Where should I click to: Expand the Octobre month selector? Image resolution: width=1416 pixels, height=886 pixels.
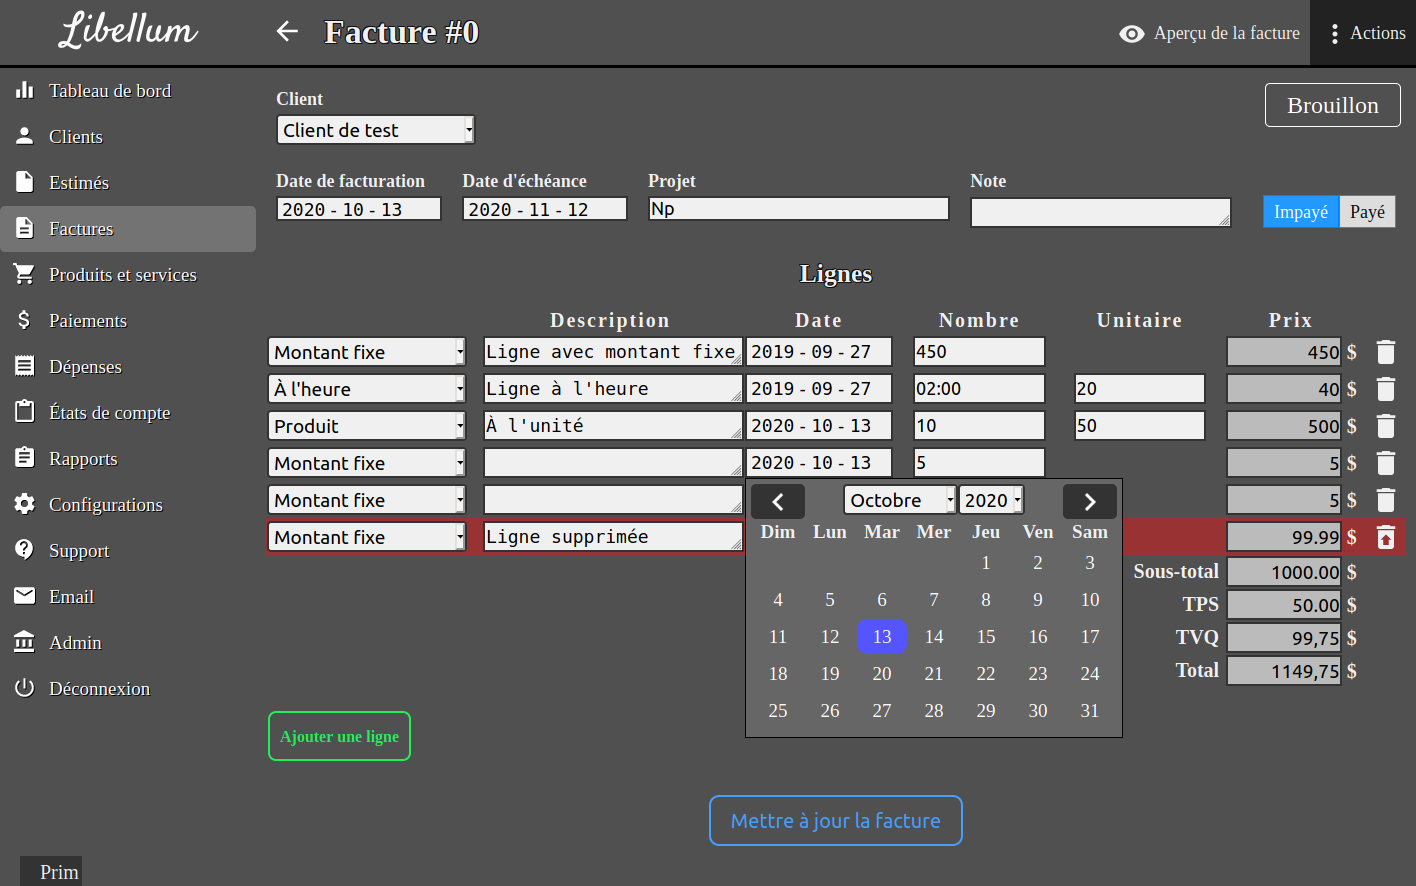pos(900,500)
